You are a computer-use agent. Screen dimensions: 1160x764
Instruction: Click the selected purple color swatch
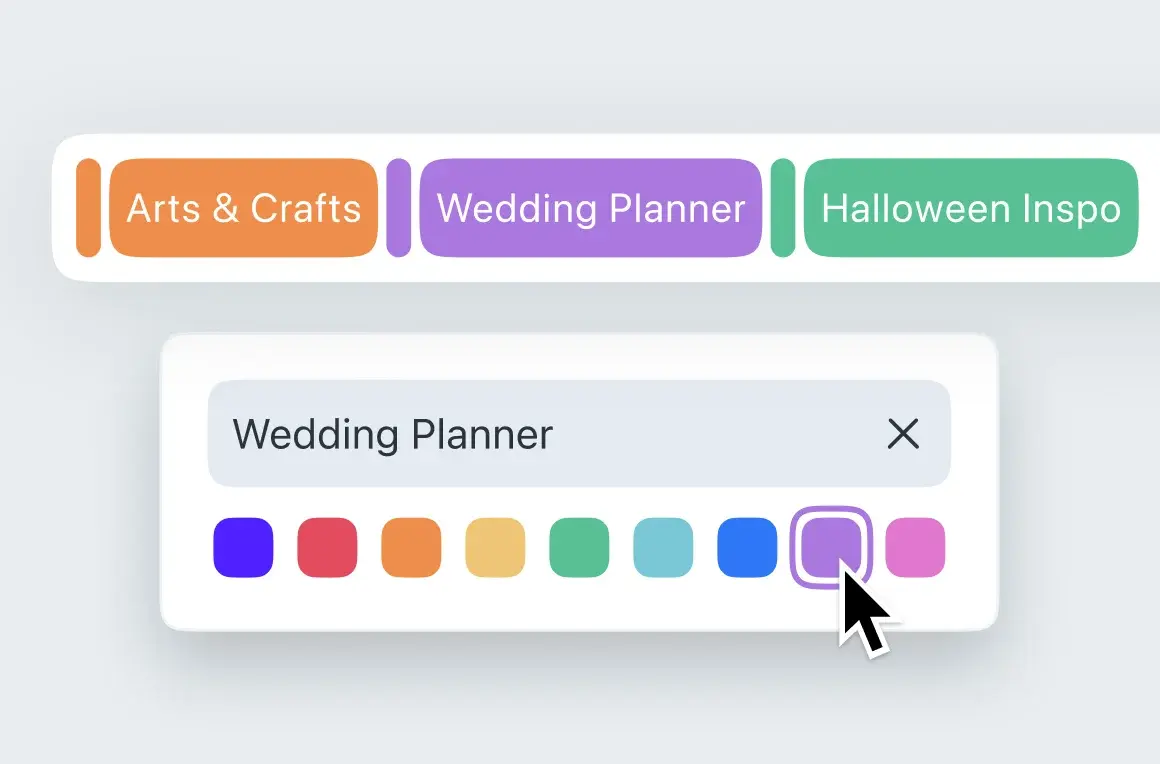click(831, 545)
